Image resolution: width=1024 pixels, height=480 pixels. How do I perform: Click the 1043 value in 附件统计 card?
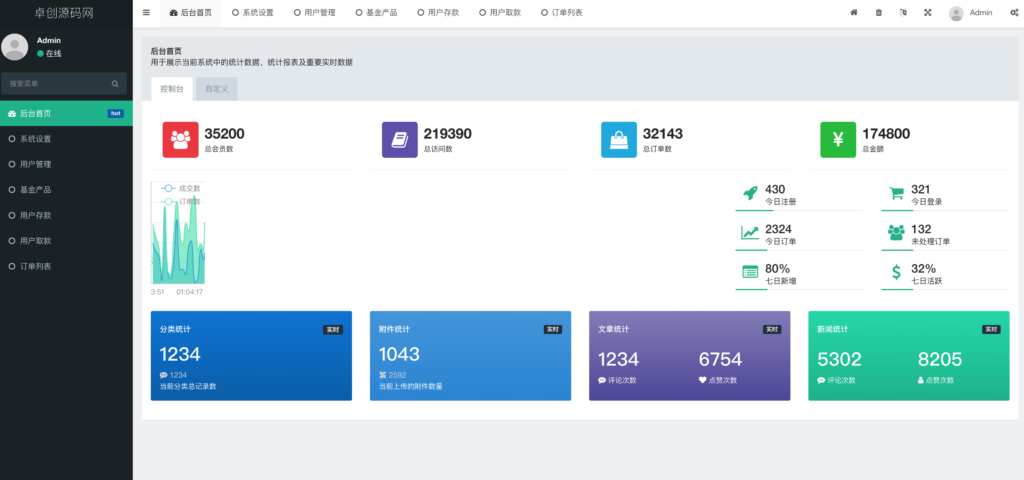pos(399,355)
